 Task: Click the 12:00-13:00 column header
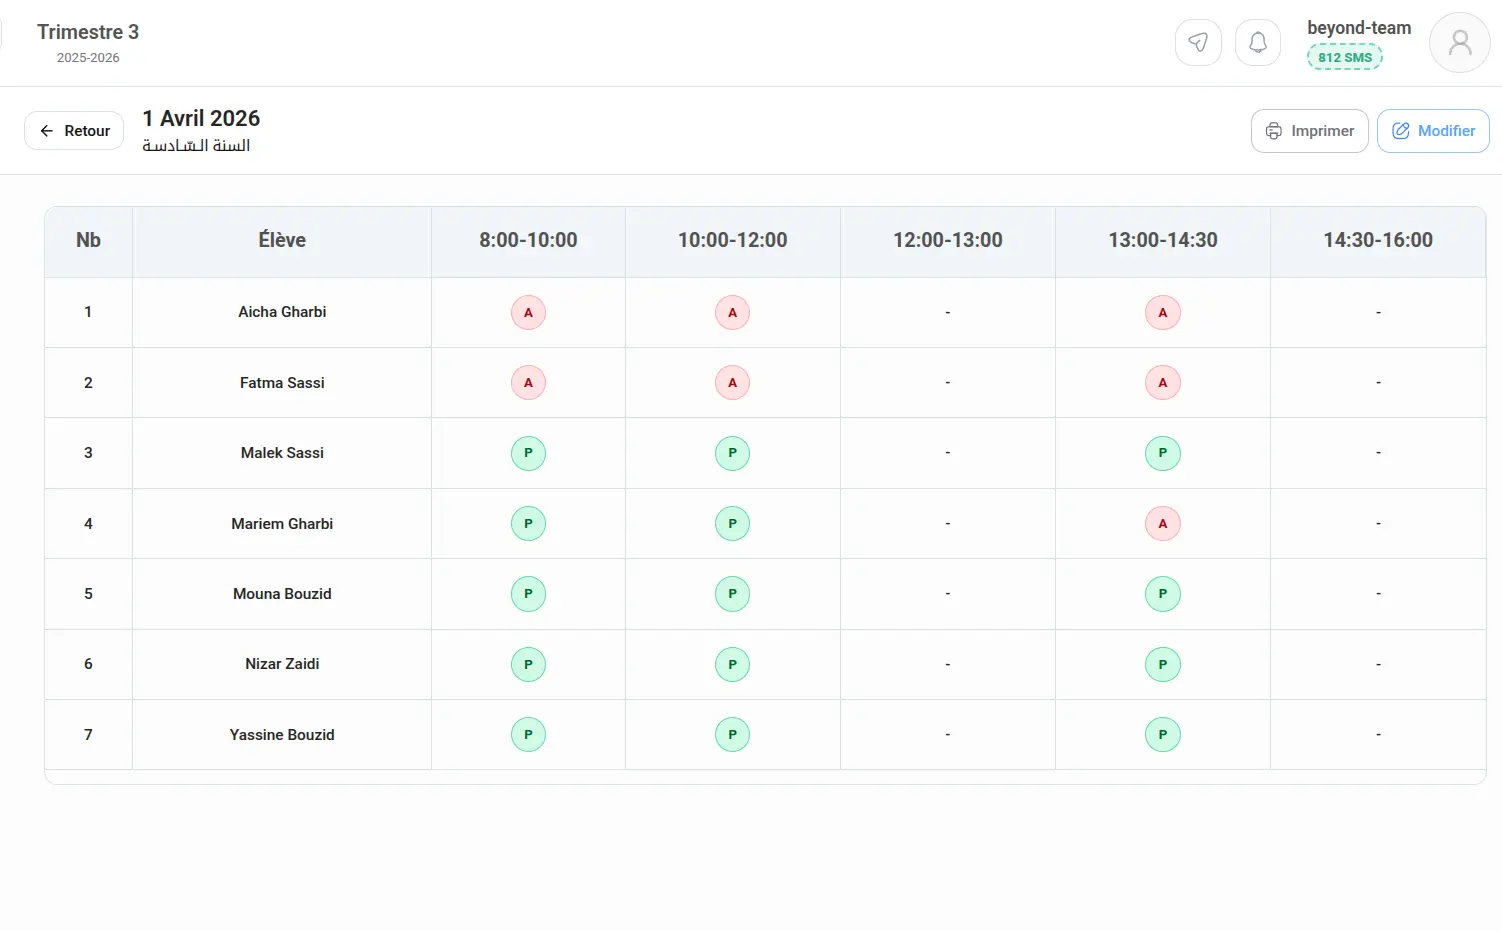tap(948, 241)
